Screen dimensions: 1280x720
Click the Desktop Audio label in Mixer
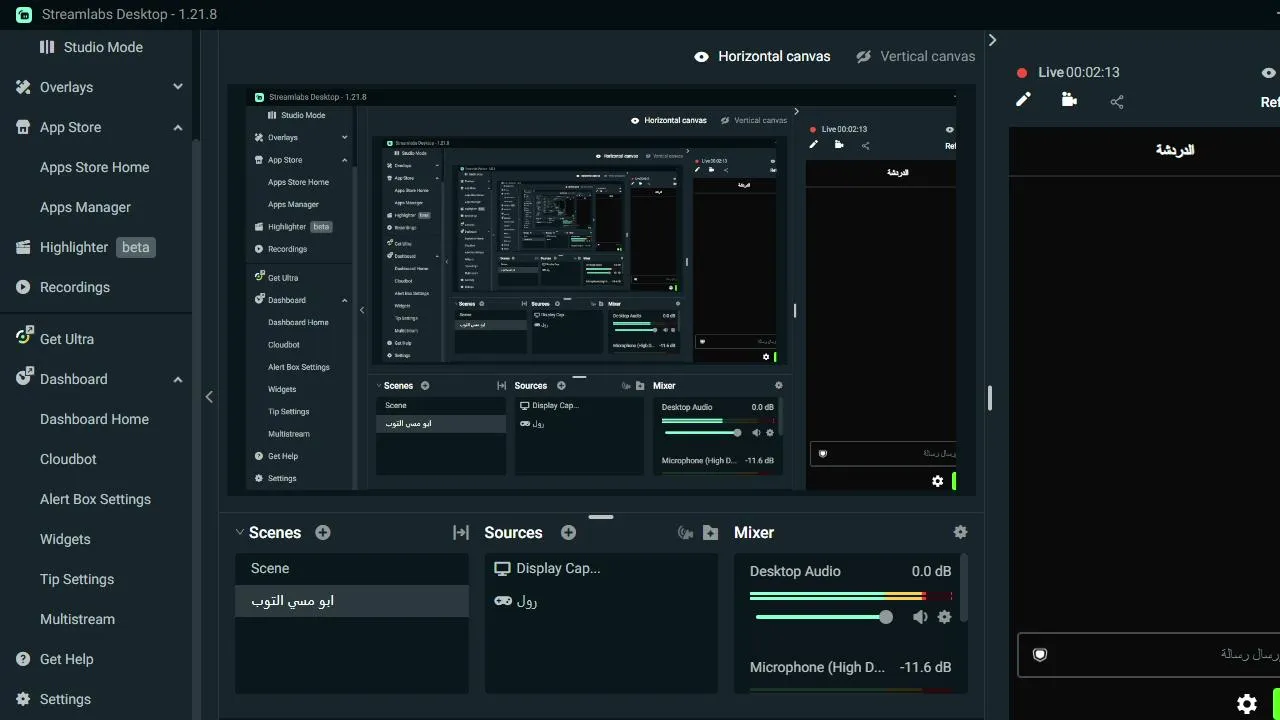(795, 571)
